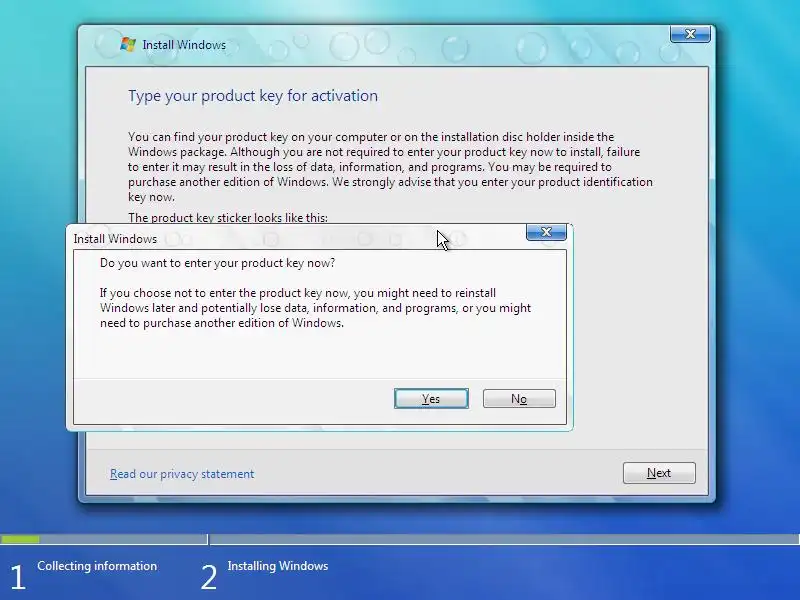Select the 'Collecting information' step label
Image resolution: width=800 pixels, height=600 pixels.
[x=97, y=566]
